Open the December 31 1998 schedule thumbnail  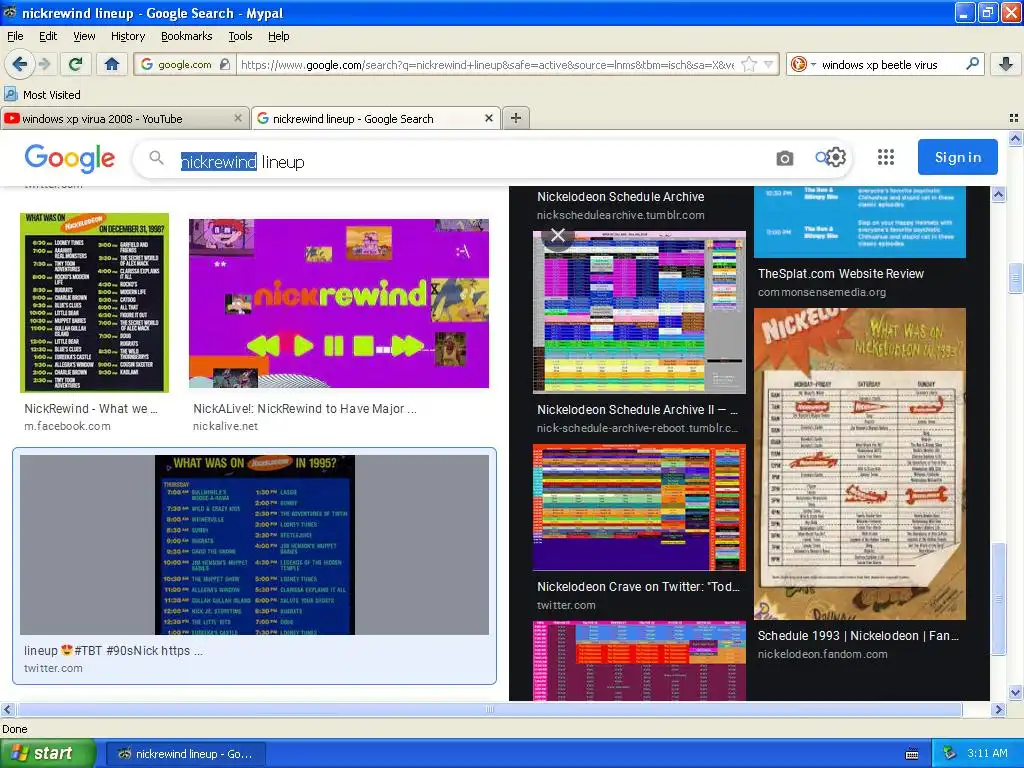[x=94, y=303]
